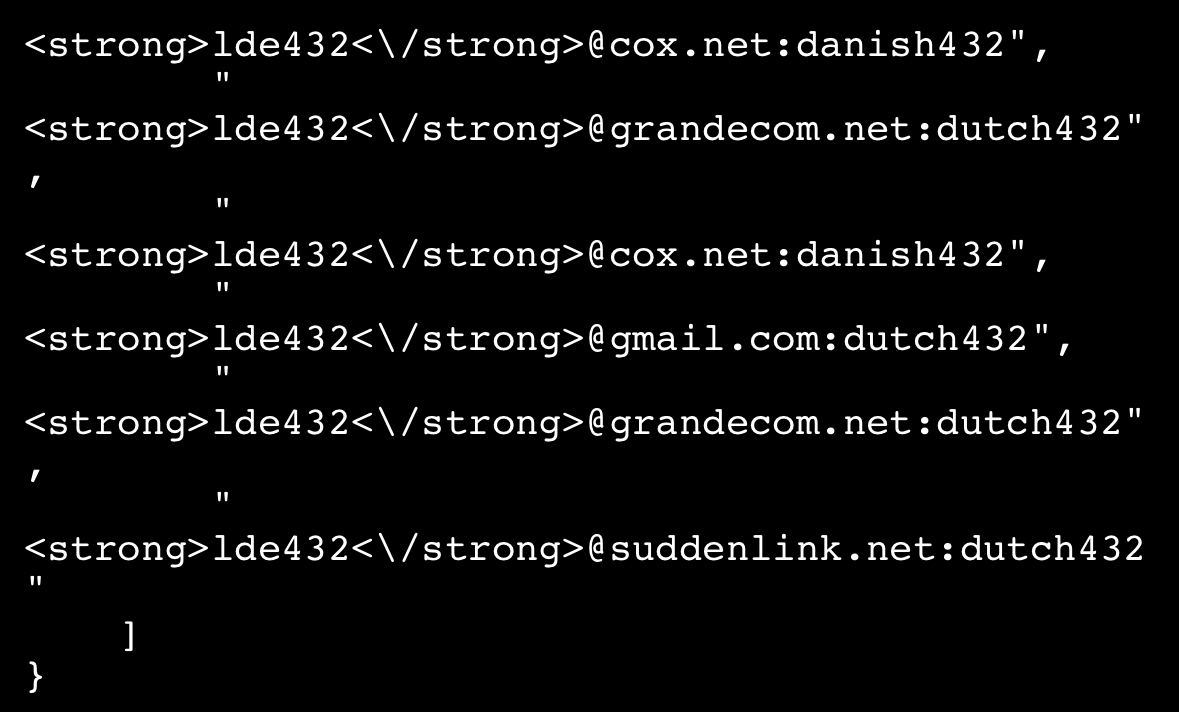Click the closing strong tag on suddenlink line
The height and width of the screenshot is (712, 1179).
pos(468,548)
